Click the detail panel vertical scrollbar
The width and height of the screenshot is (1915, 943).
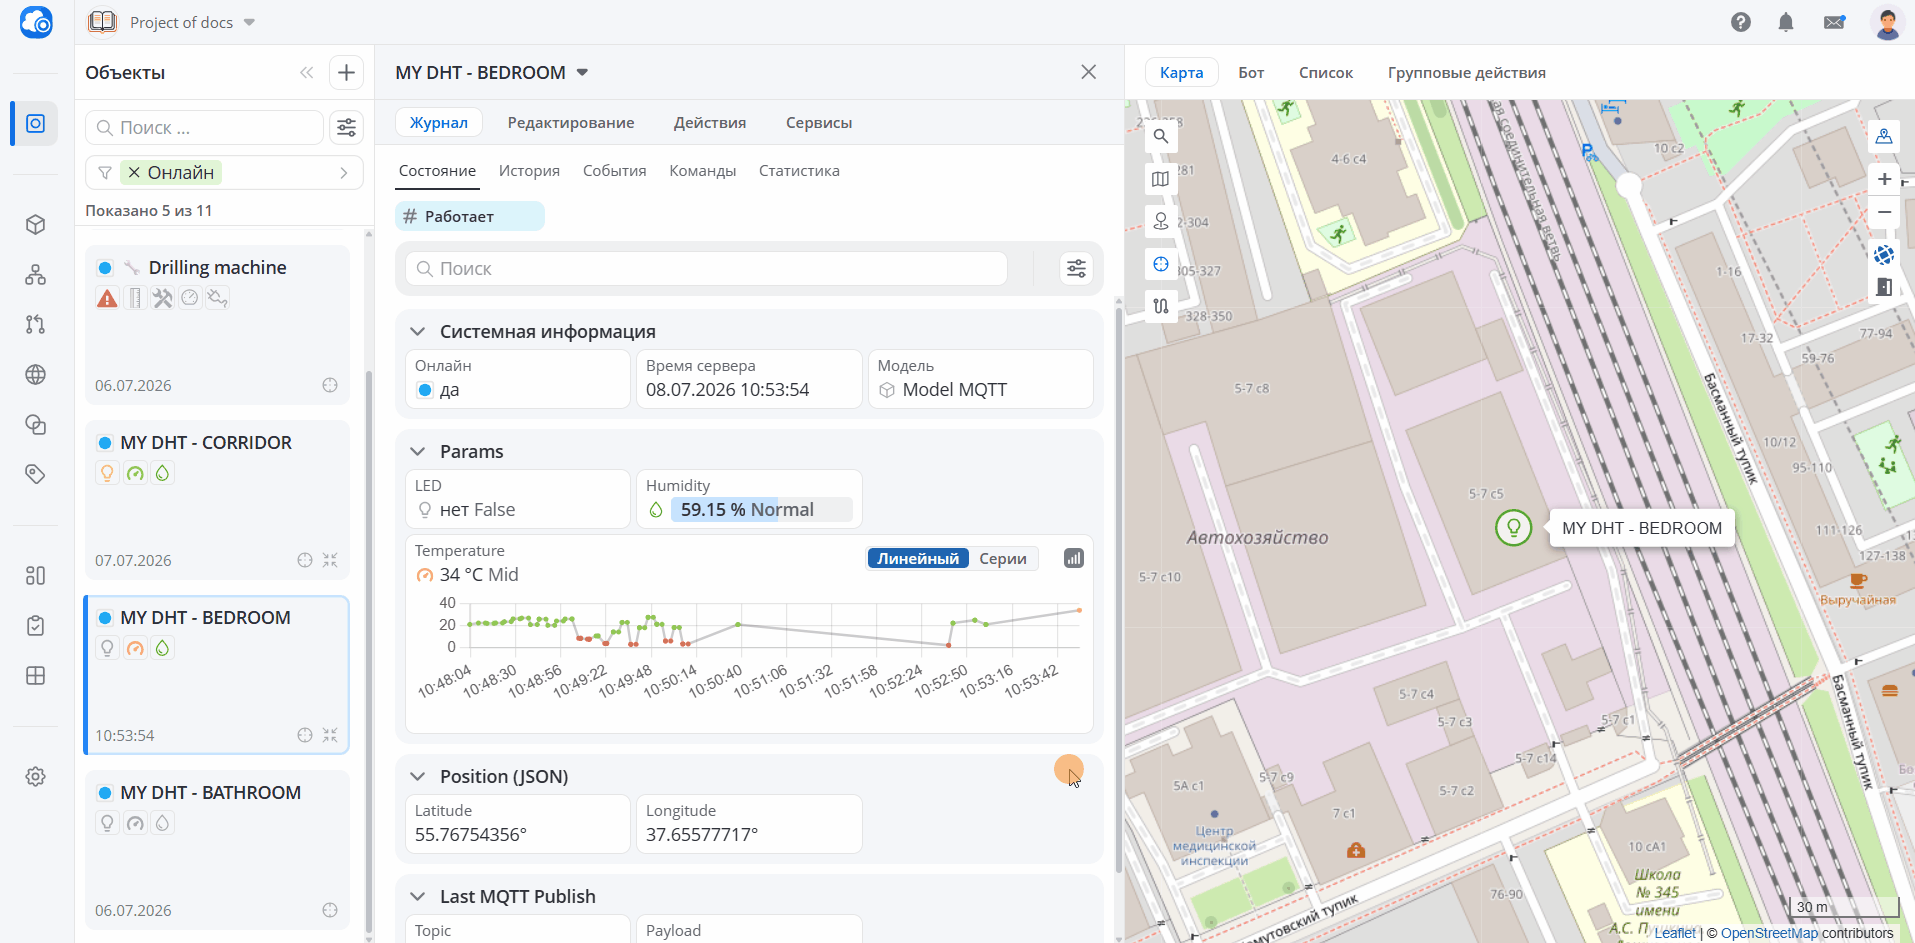pos(1119,590)
